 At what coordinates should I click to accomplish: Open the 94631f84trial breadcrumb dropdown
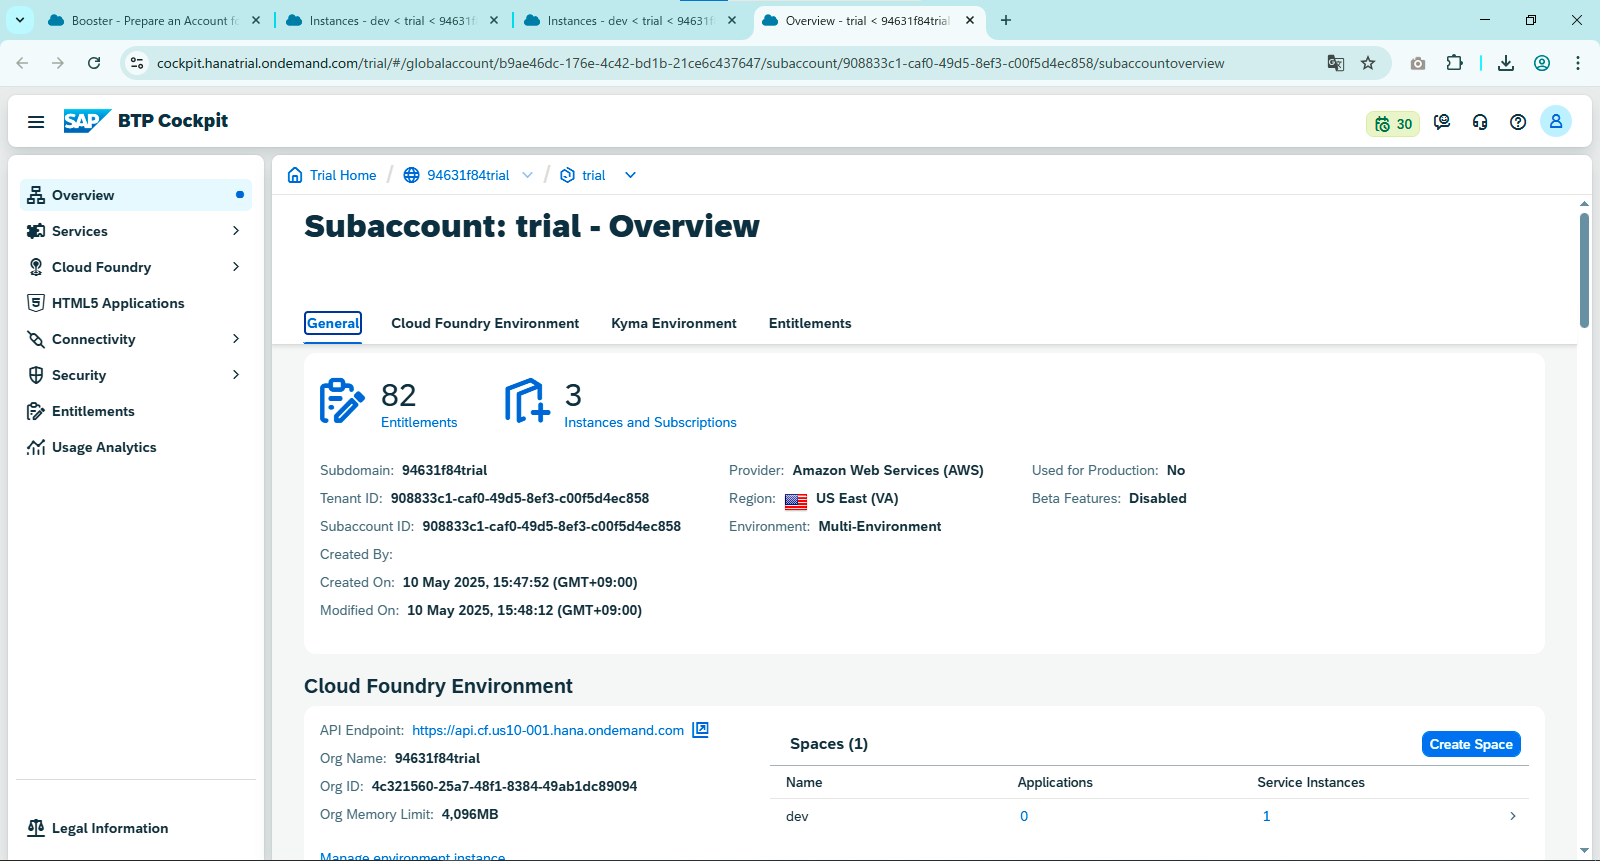pos(527,175)
